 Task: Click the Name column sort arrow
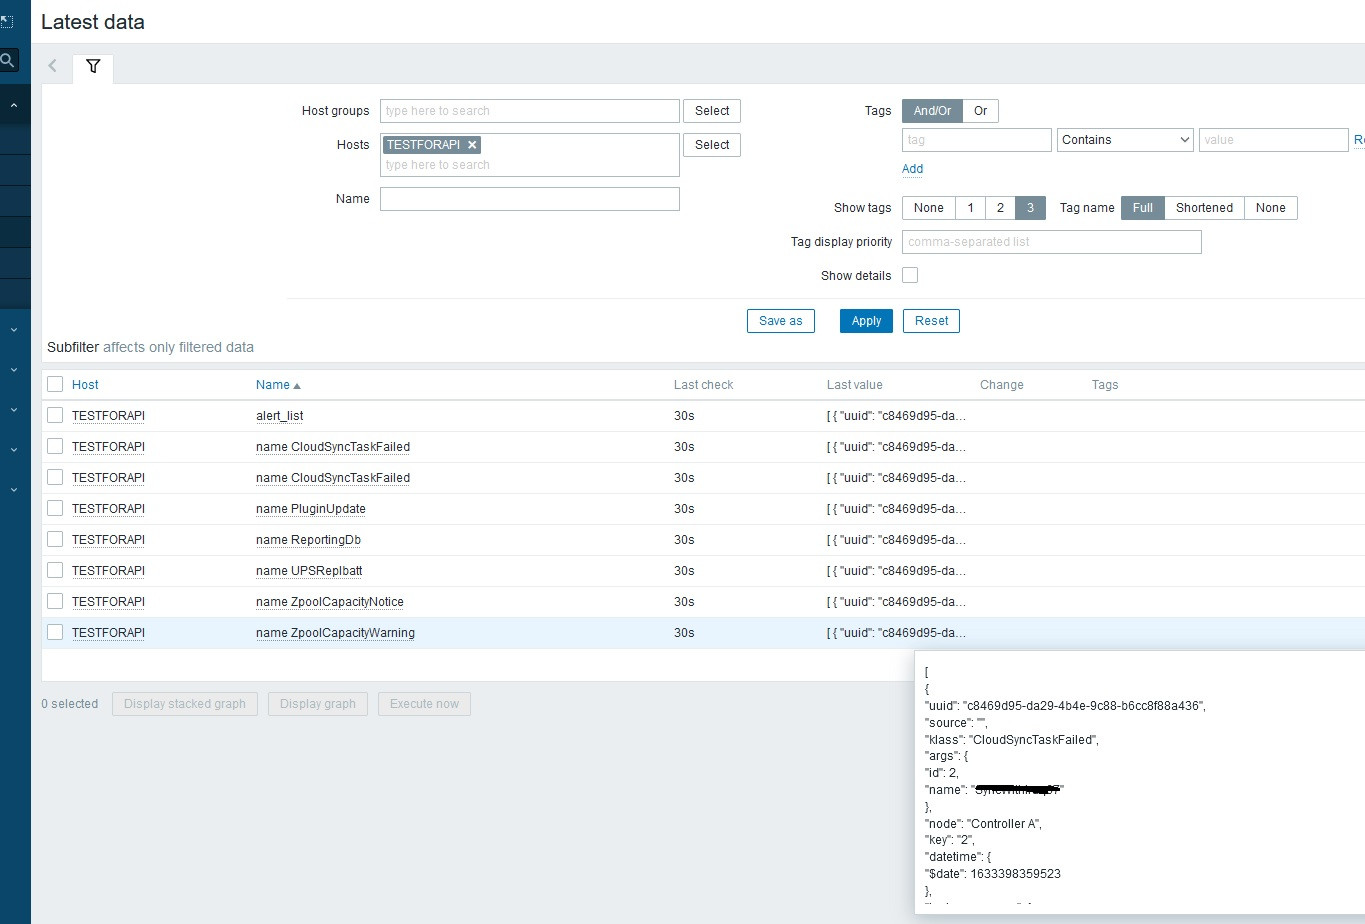coord(297,386)
